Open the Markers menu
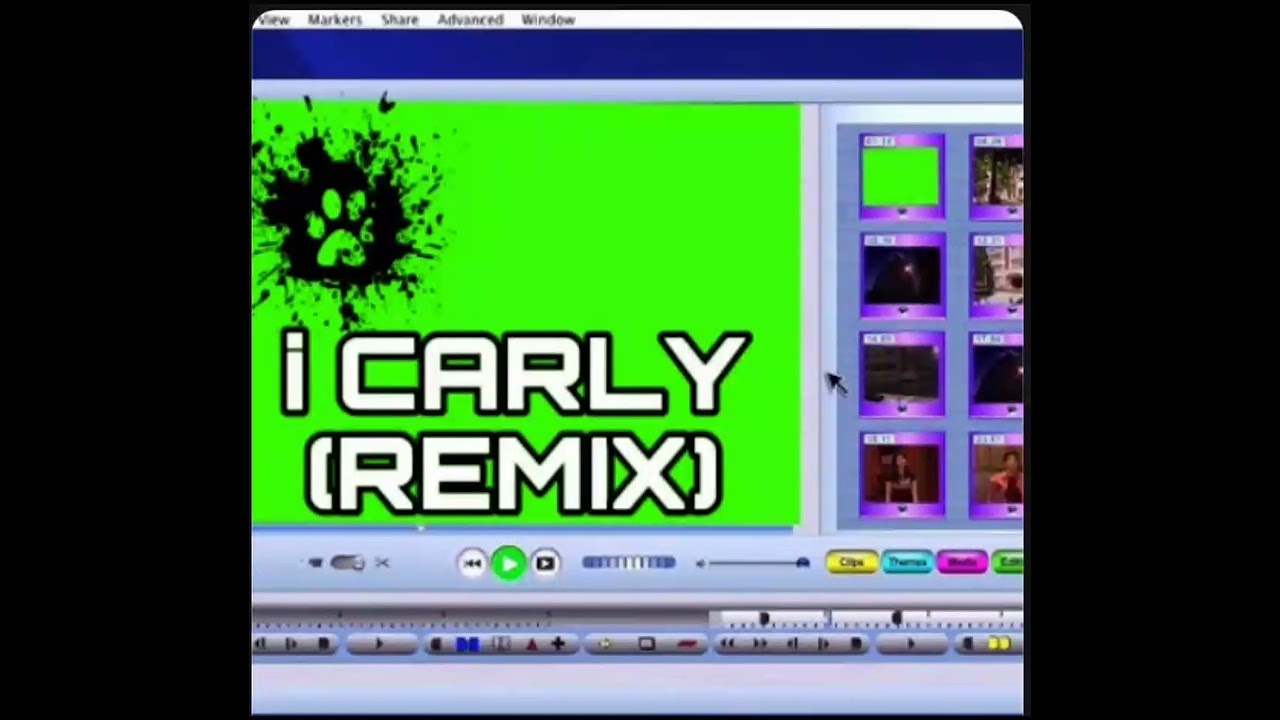 (x=334, y=20)
